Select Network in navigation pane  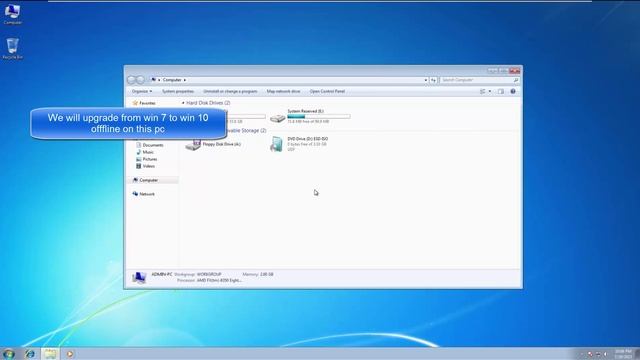click(147, 194)
